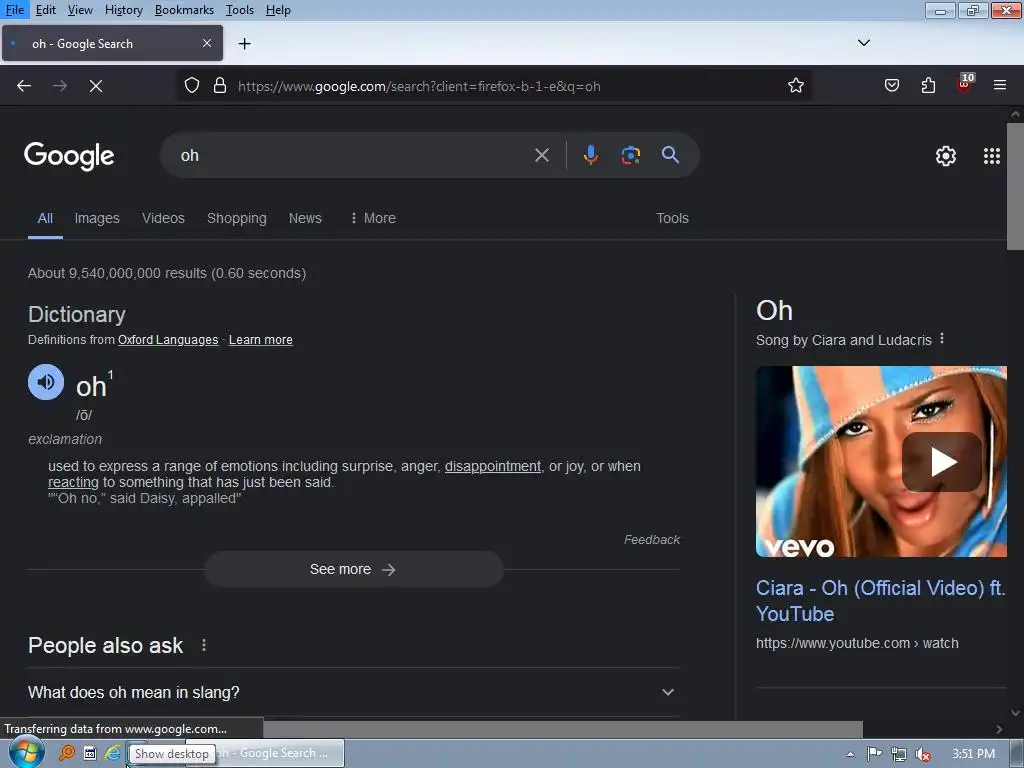Open the Google apps grid
The height and width of the screenshot is (768, 1024).
[991, 156]
